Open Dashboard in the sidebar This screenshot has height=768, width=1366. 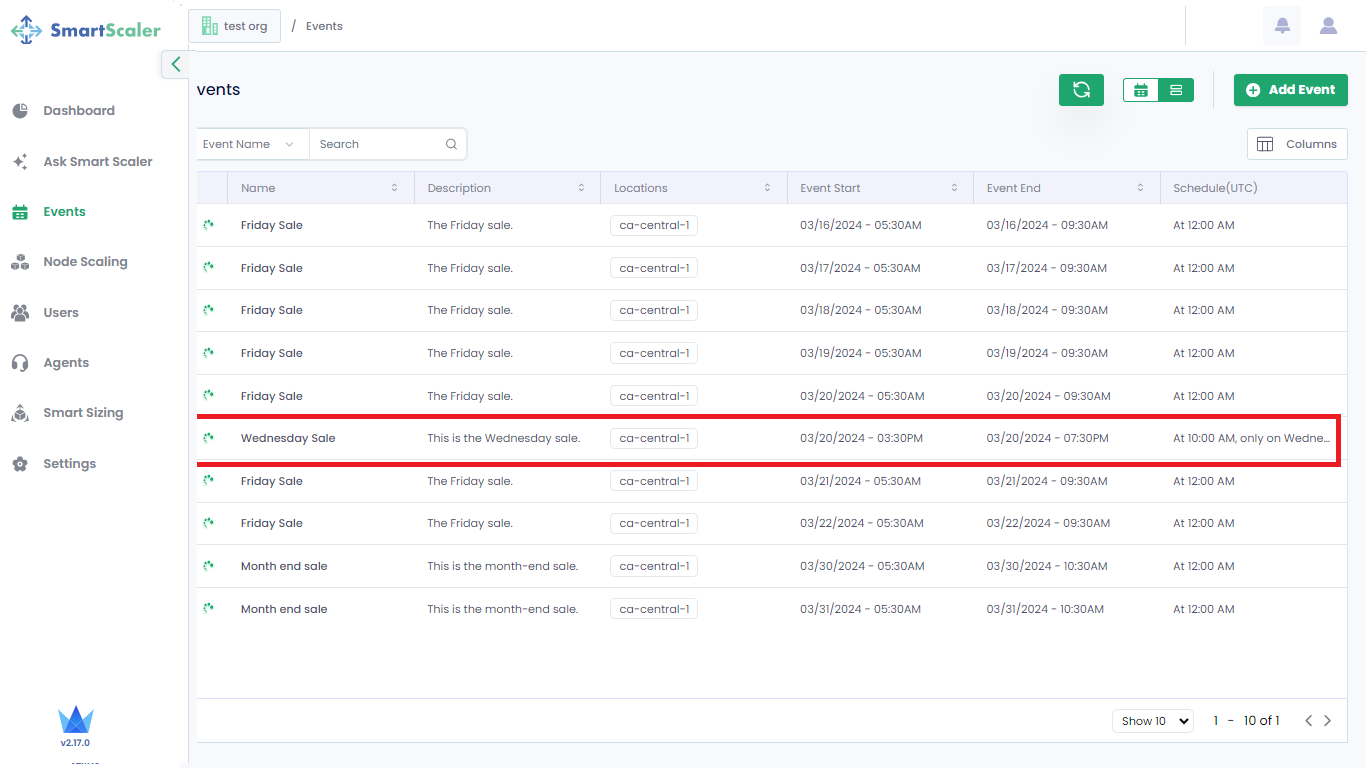[x=78, y=111]
